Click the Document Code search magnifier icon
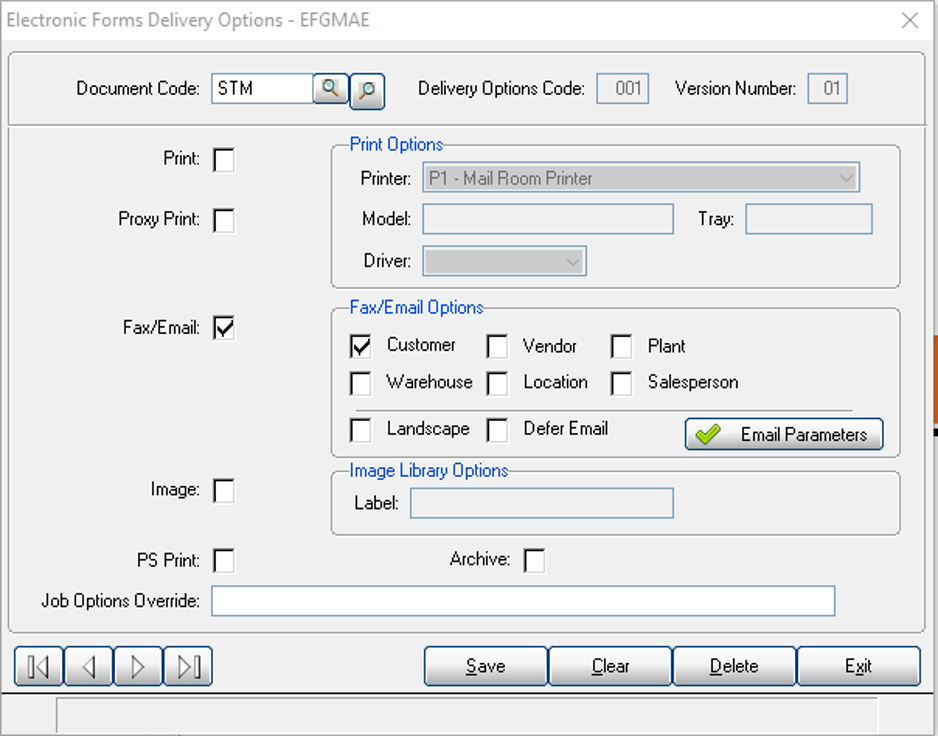Image resolution: width=938 pixels, height=736 pixels. tap(331, 89)
